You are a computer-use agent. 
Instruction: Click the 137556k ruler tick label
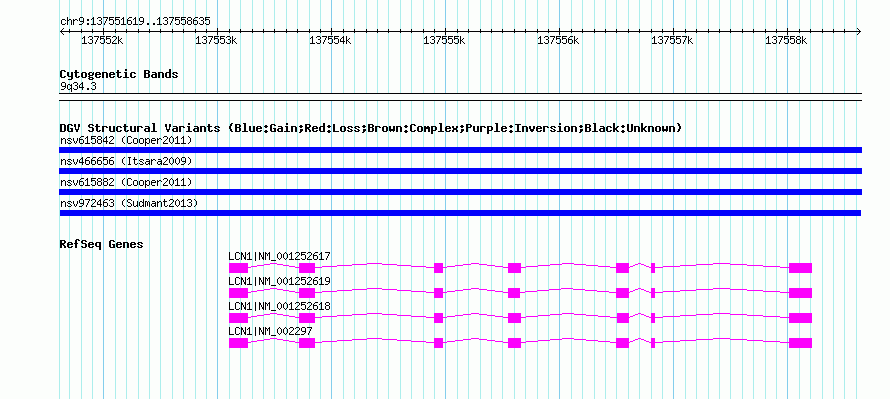point(558,41)
